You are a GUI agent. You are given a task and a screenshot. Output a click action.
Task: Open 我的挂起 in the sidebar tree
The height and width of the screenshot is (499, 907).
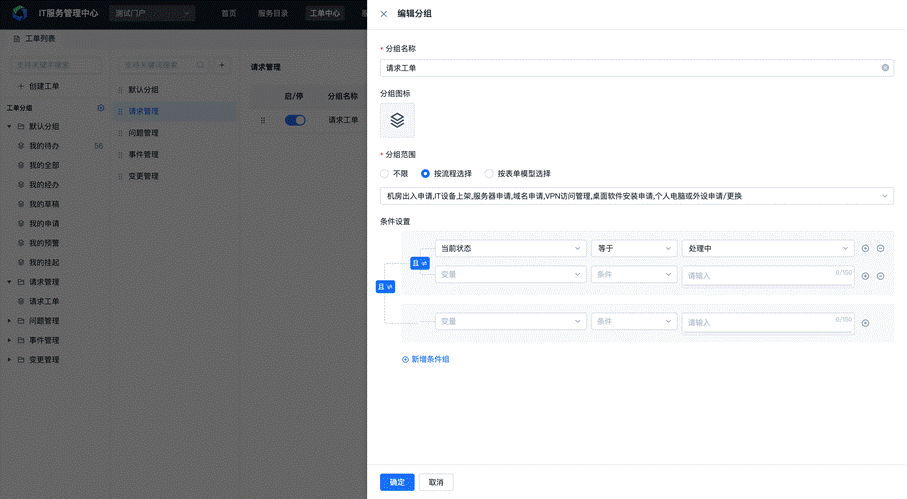click(x=45, y=263)
